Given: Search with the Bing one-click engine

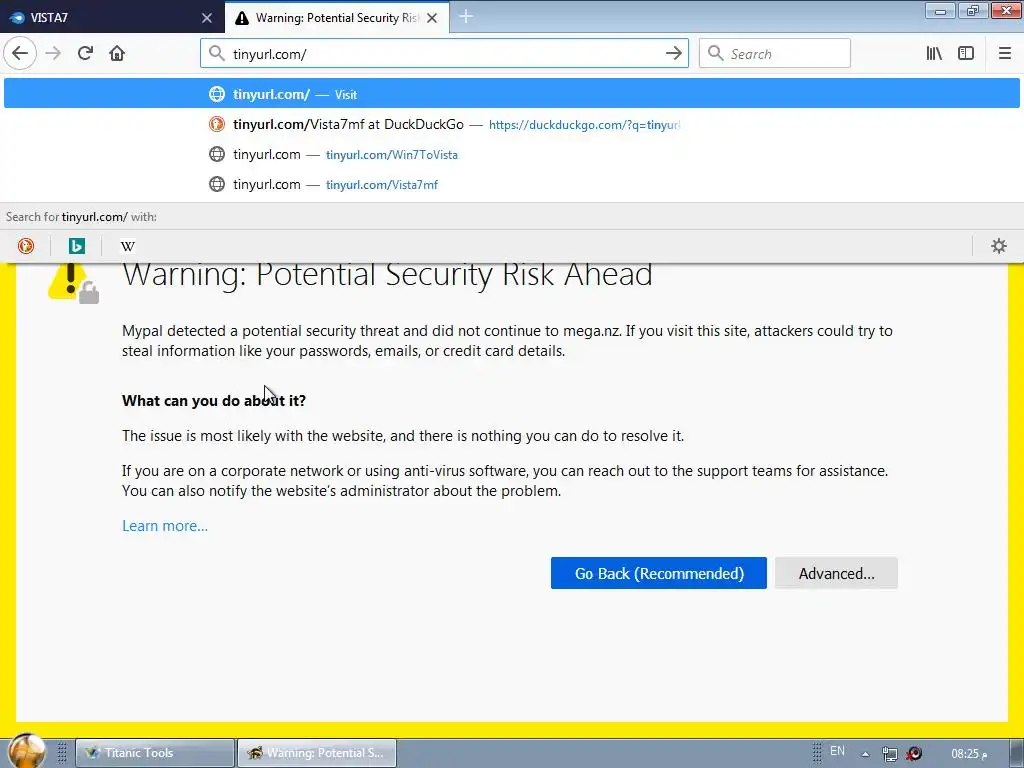Looking at the screenshot, I should [x=76, y=246].
